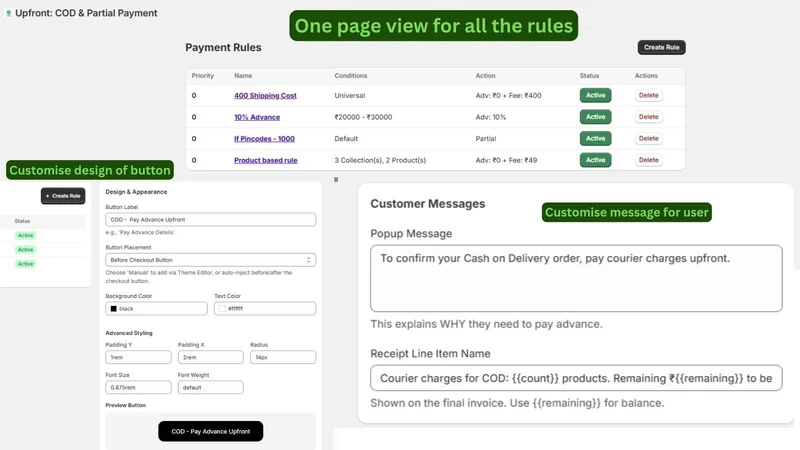Click the '3 Collection(s), 2 Product(s)' cell
800x450 pixels.
(380, 160)
